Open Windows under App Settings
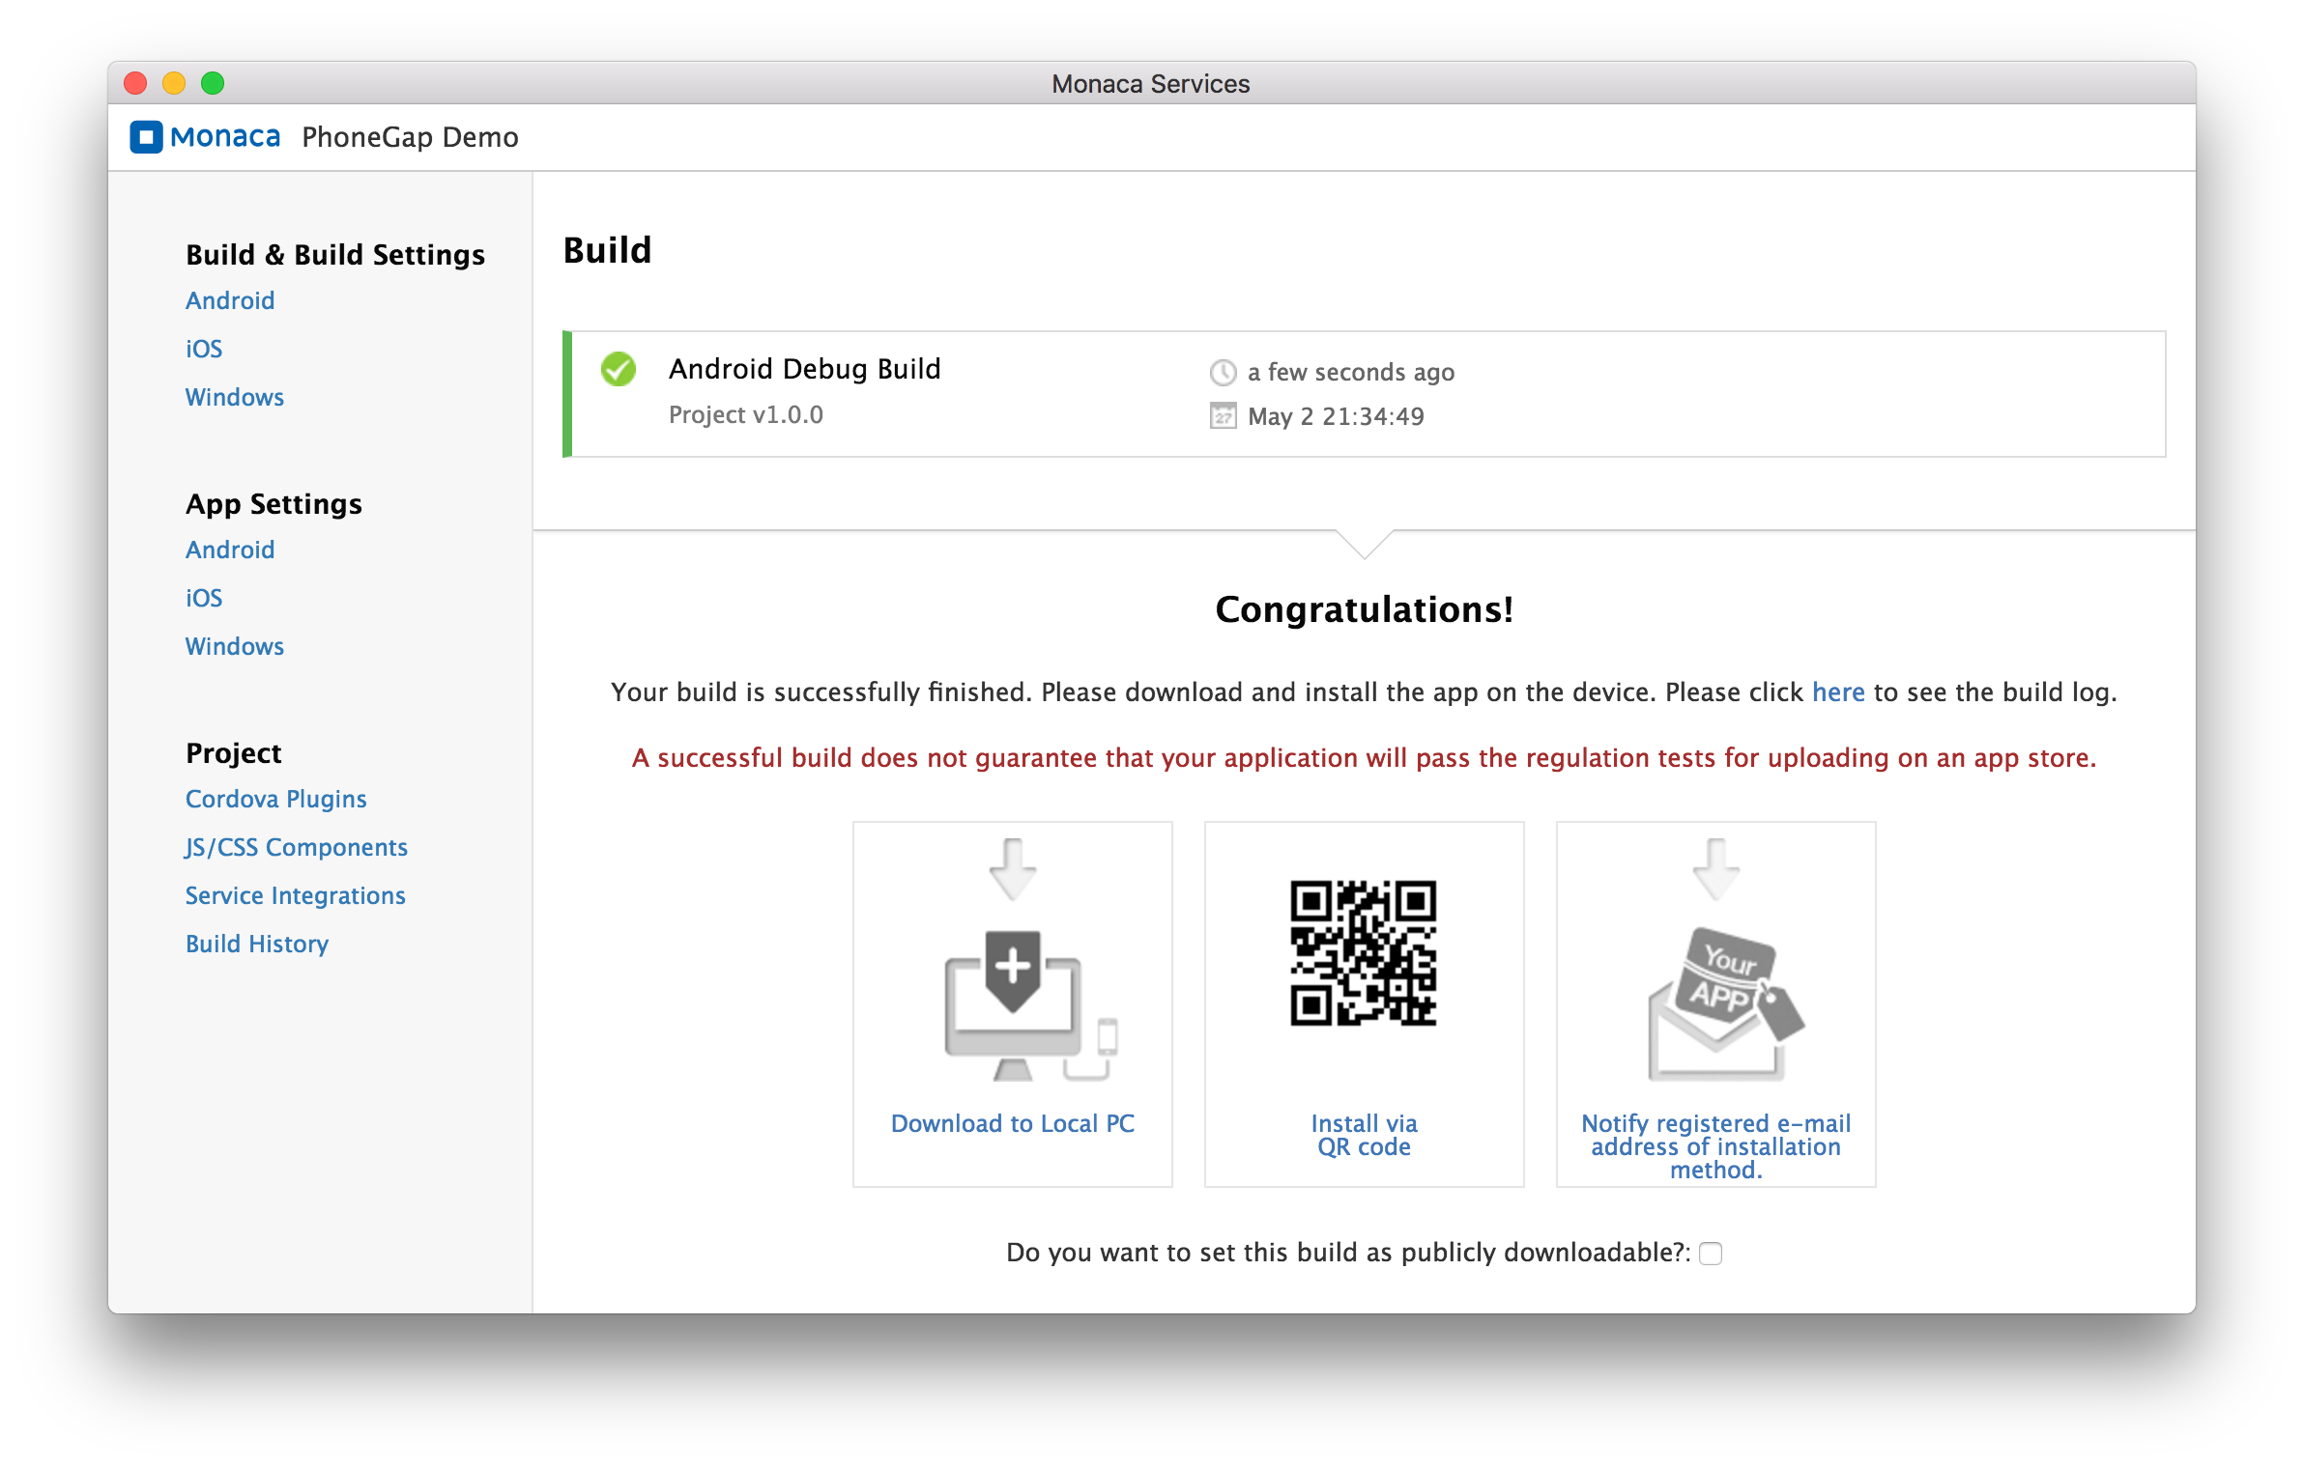The image size is (2304, 1468). click(234, 646)
